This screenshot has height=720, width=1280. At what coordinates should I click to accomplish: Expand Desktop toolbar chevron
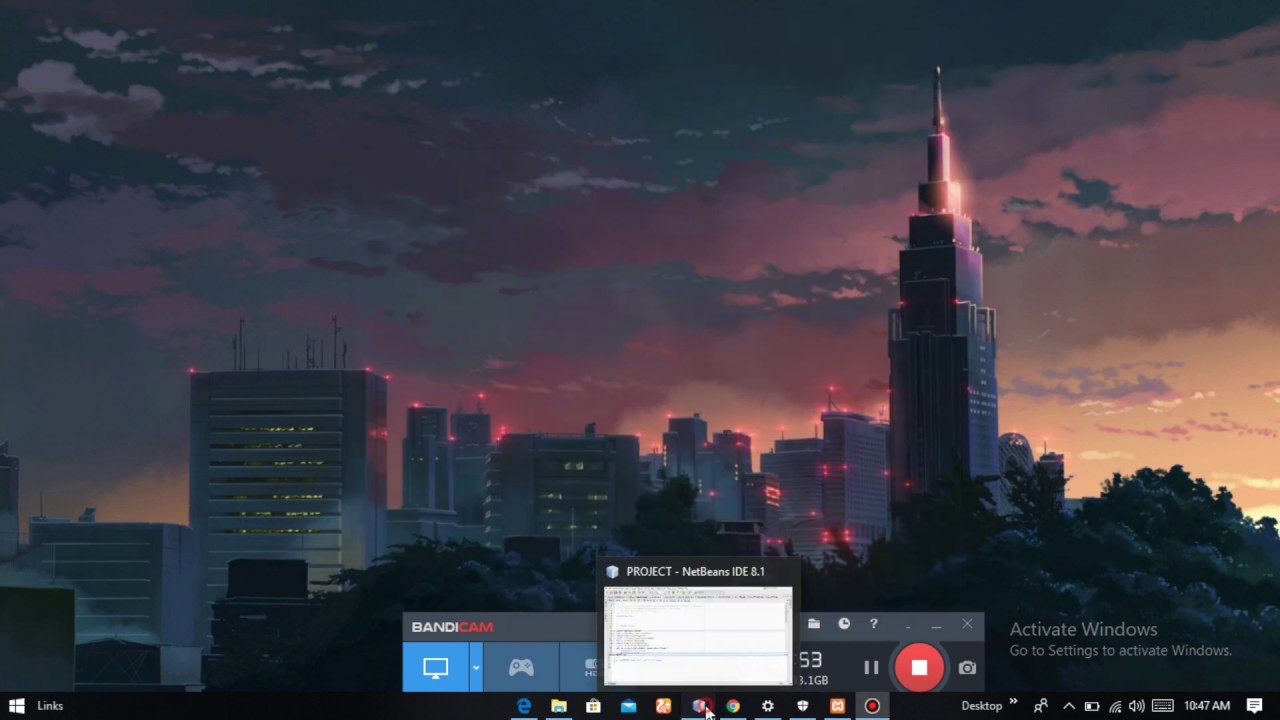pyautogui.click(x=1013, y=702)
